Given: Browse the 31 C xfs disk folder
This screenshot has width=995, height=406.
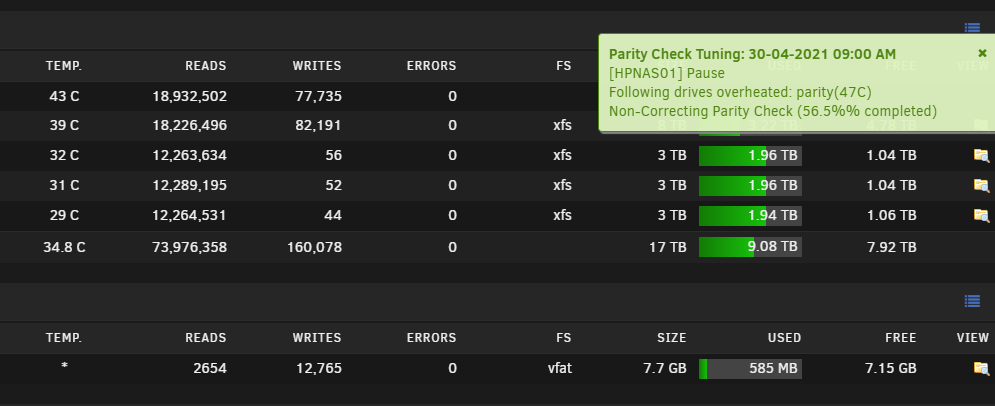Looking at the screenshot, I should [x=981, y=185].
